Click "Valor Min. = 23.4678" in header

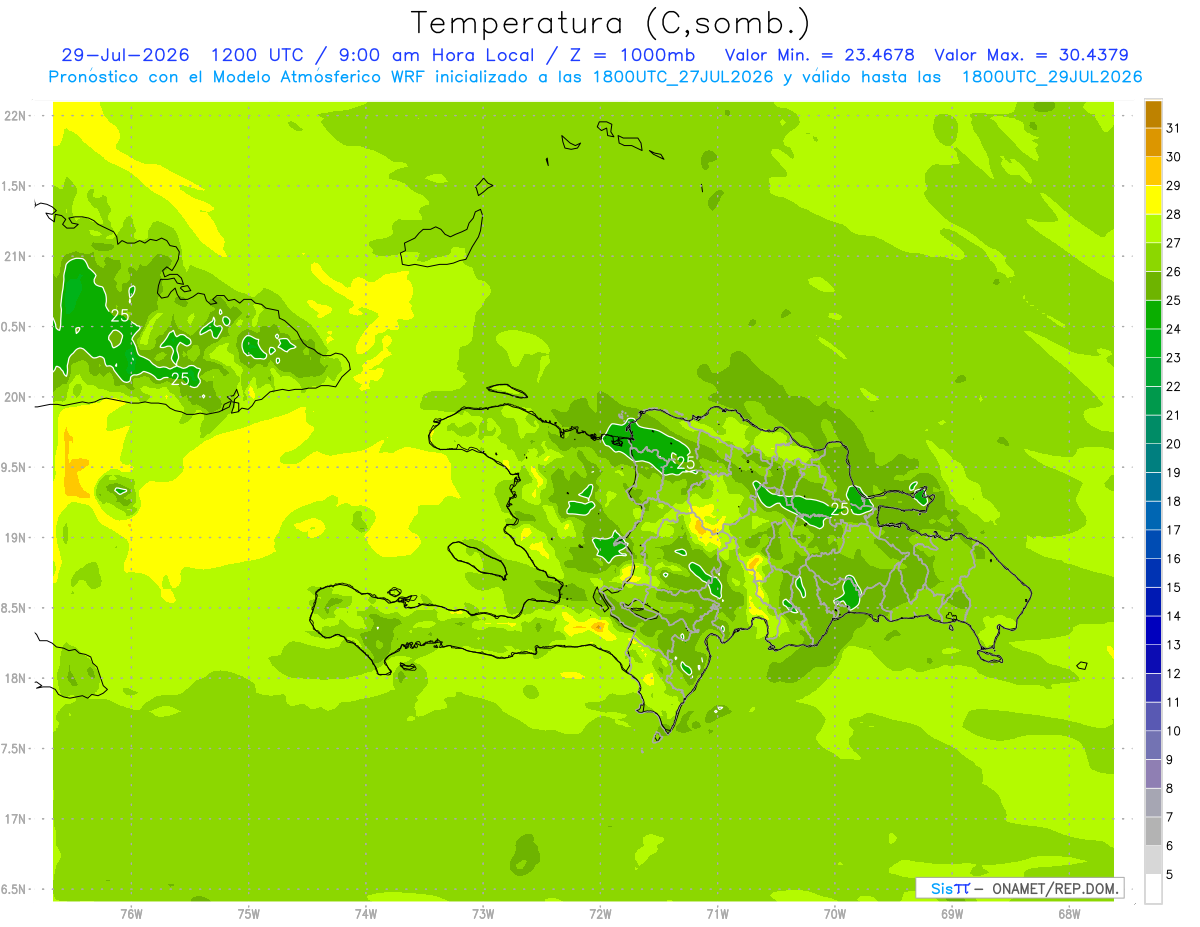pos(820,55)
